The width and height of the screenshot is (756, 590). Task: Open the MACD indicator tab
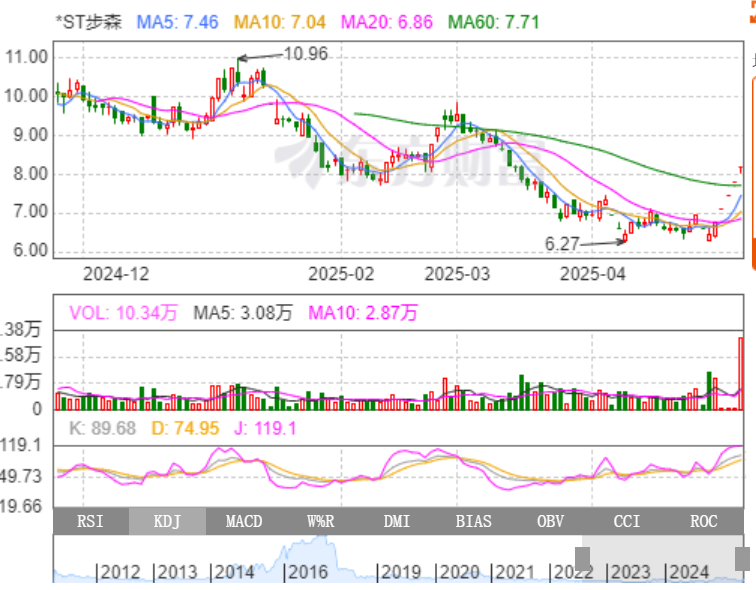point(244,521)
